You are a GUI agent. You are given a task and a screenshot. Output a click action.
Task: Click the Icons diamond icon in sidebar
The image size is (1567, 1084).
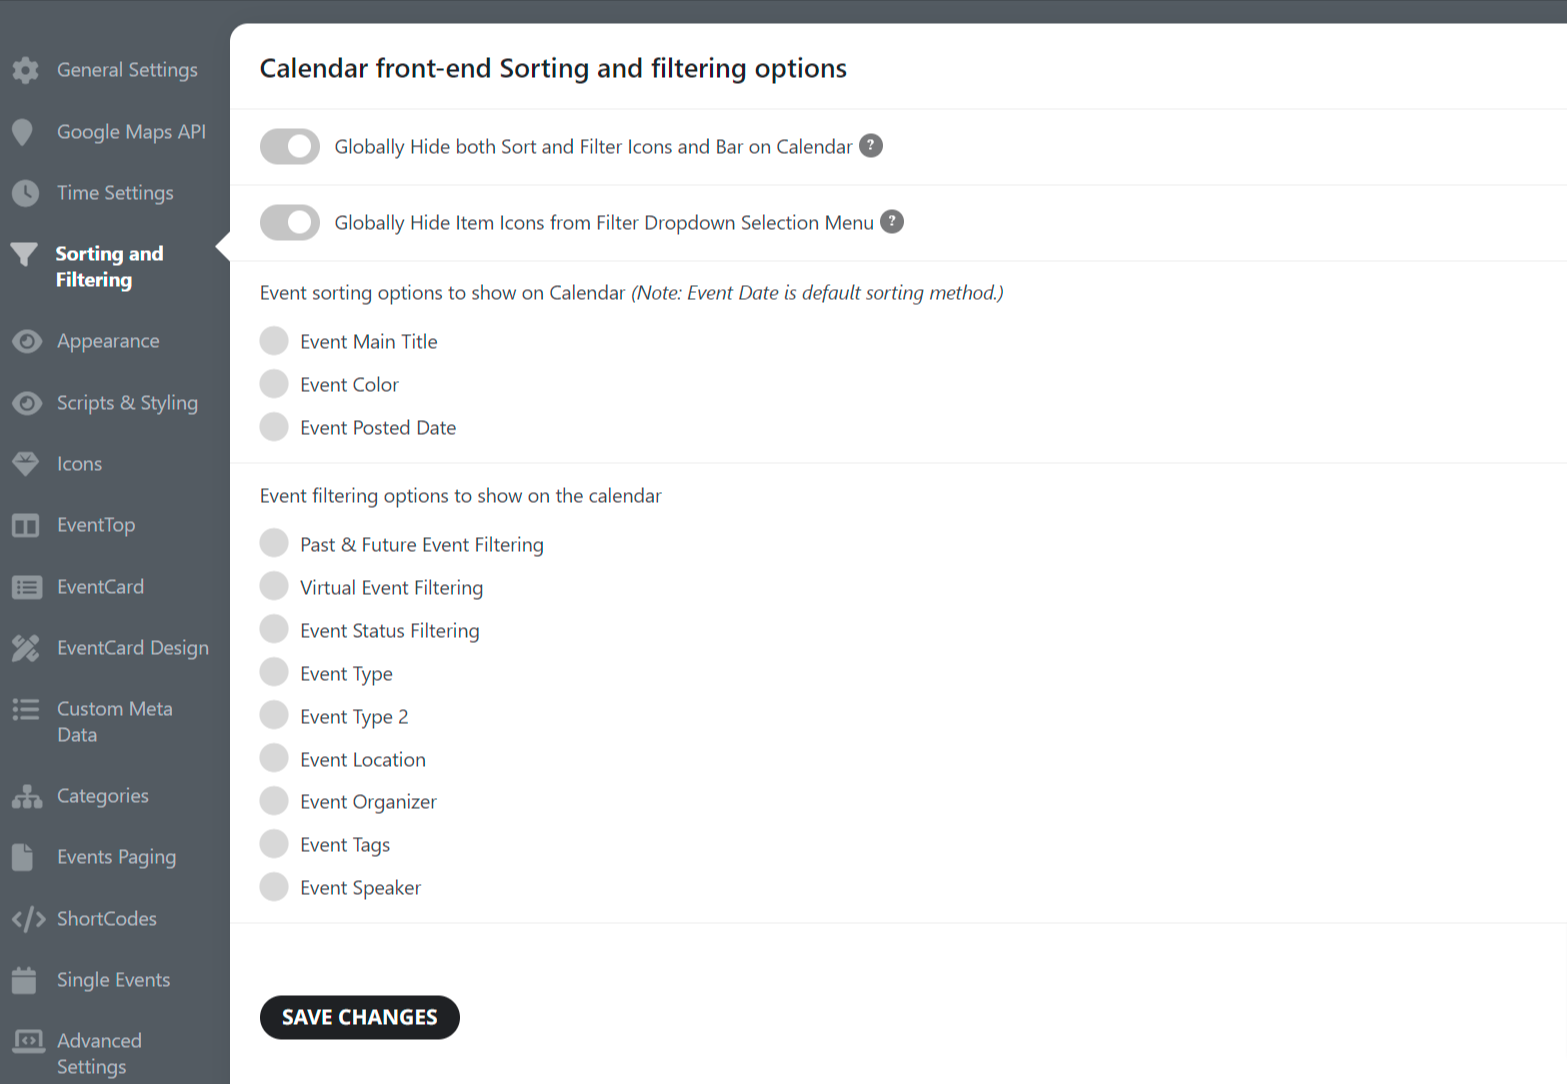[25, 464]
